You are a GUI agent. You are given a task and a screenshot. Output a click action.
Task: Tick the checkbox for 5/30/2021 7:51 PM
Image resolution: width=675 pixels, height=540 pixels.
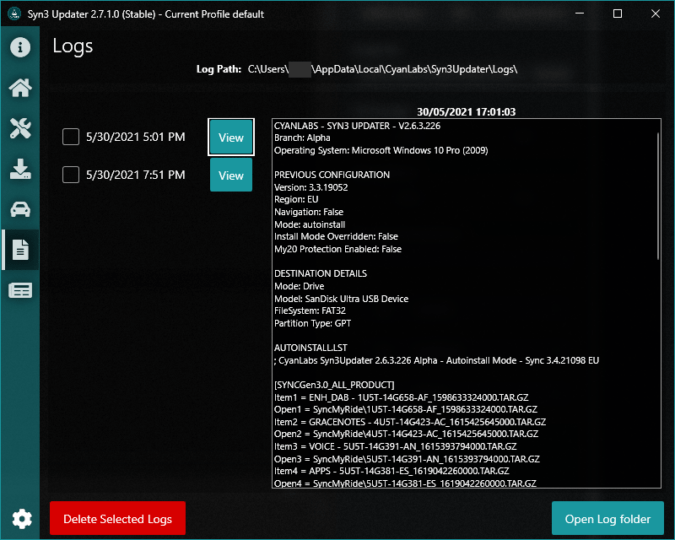point(71,175)
